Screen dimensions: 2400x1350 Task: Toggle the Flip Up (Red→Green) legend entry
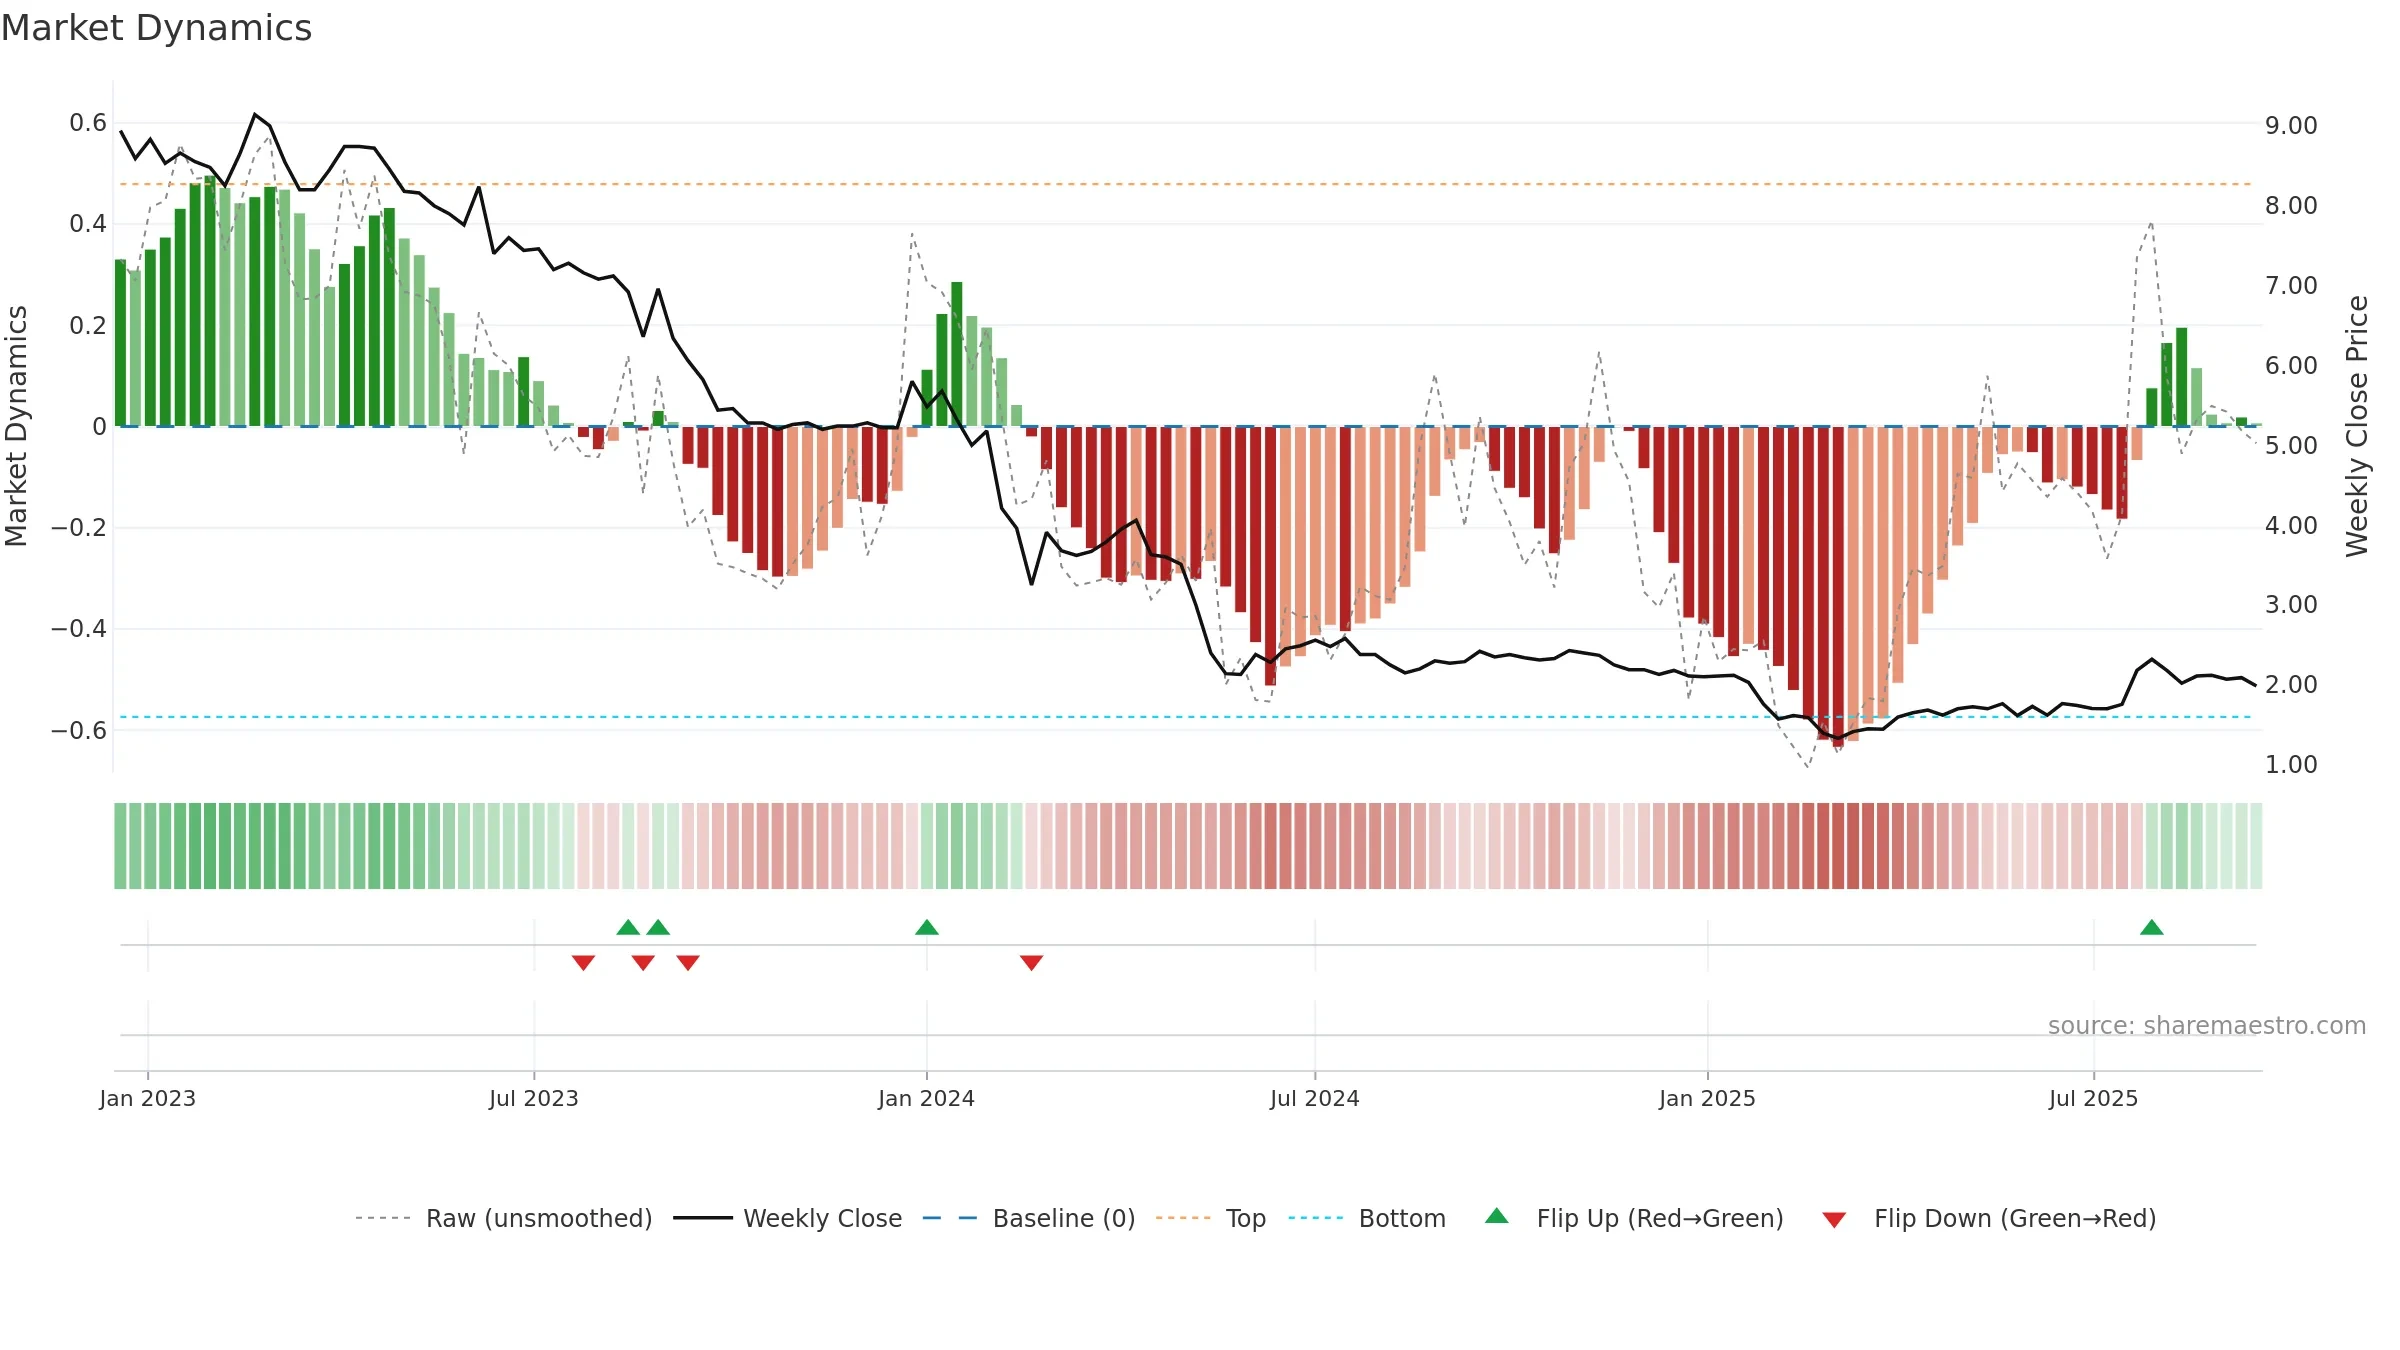pos(1634,1218)
